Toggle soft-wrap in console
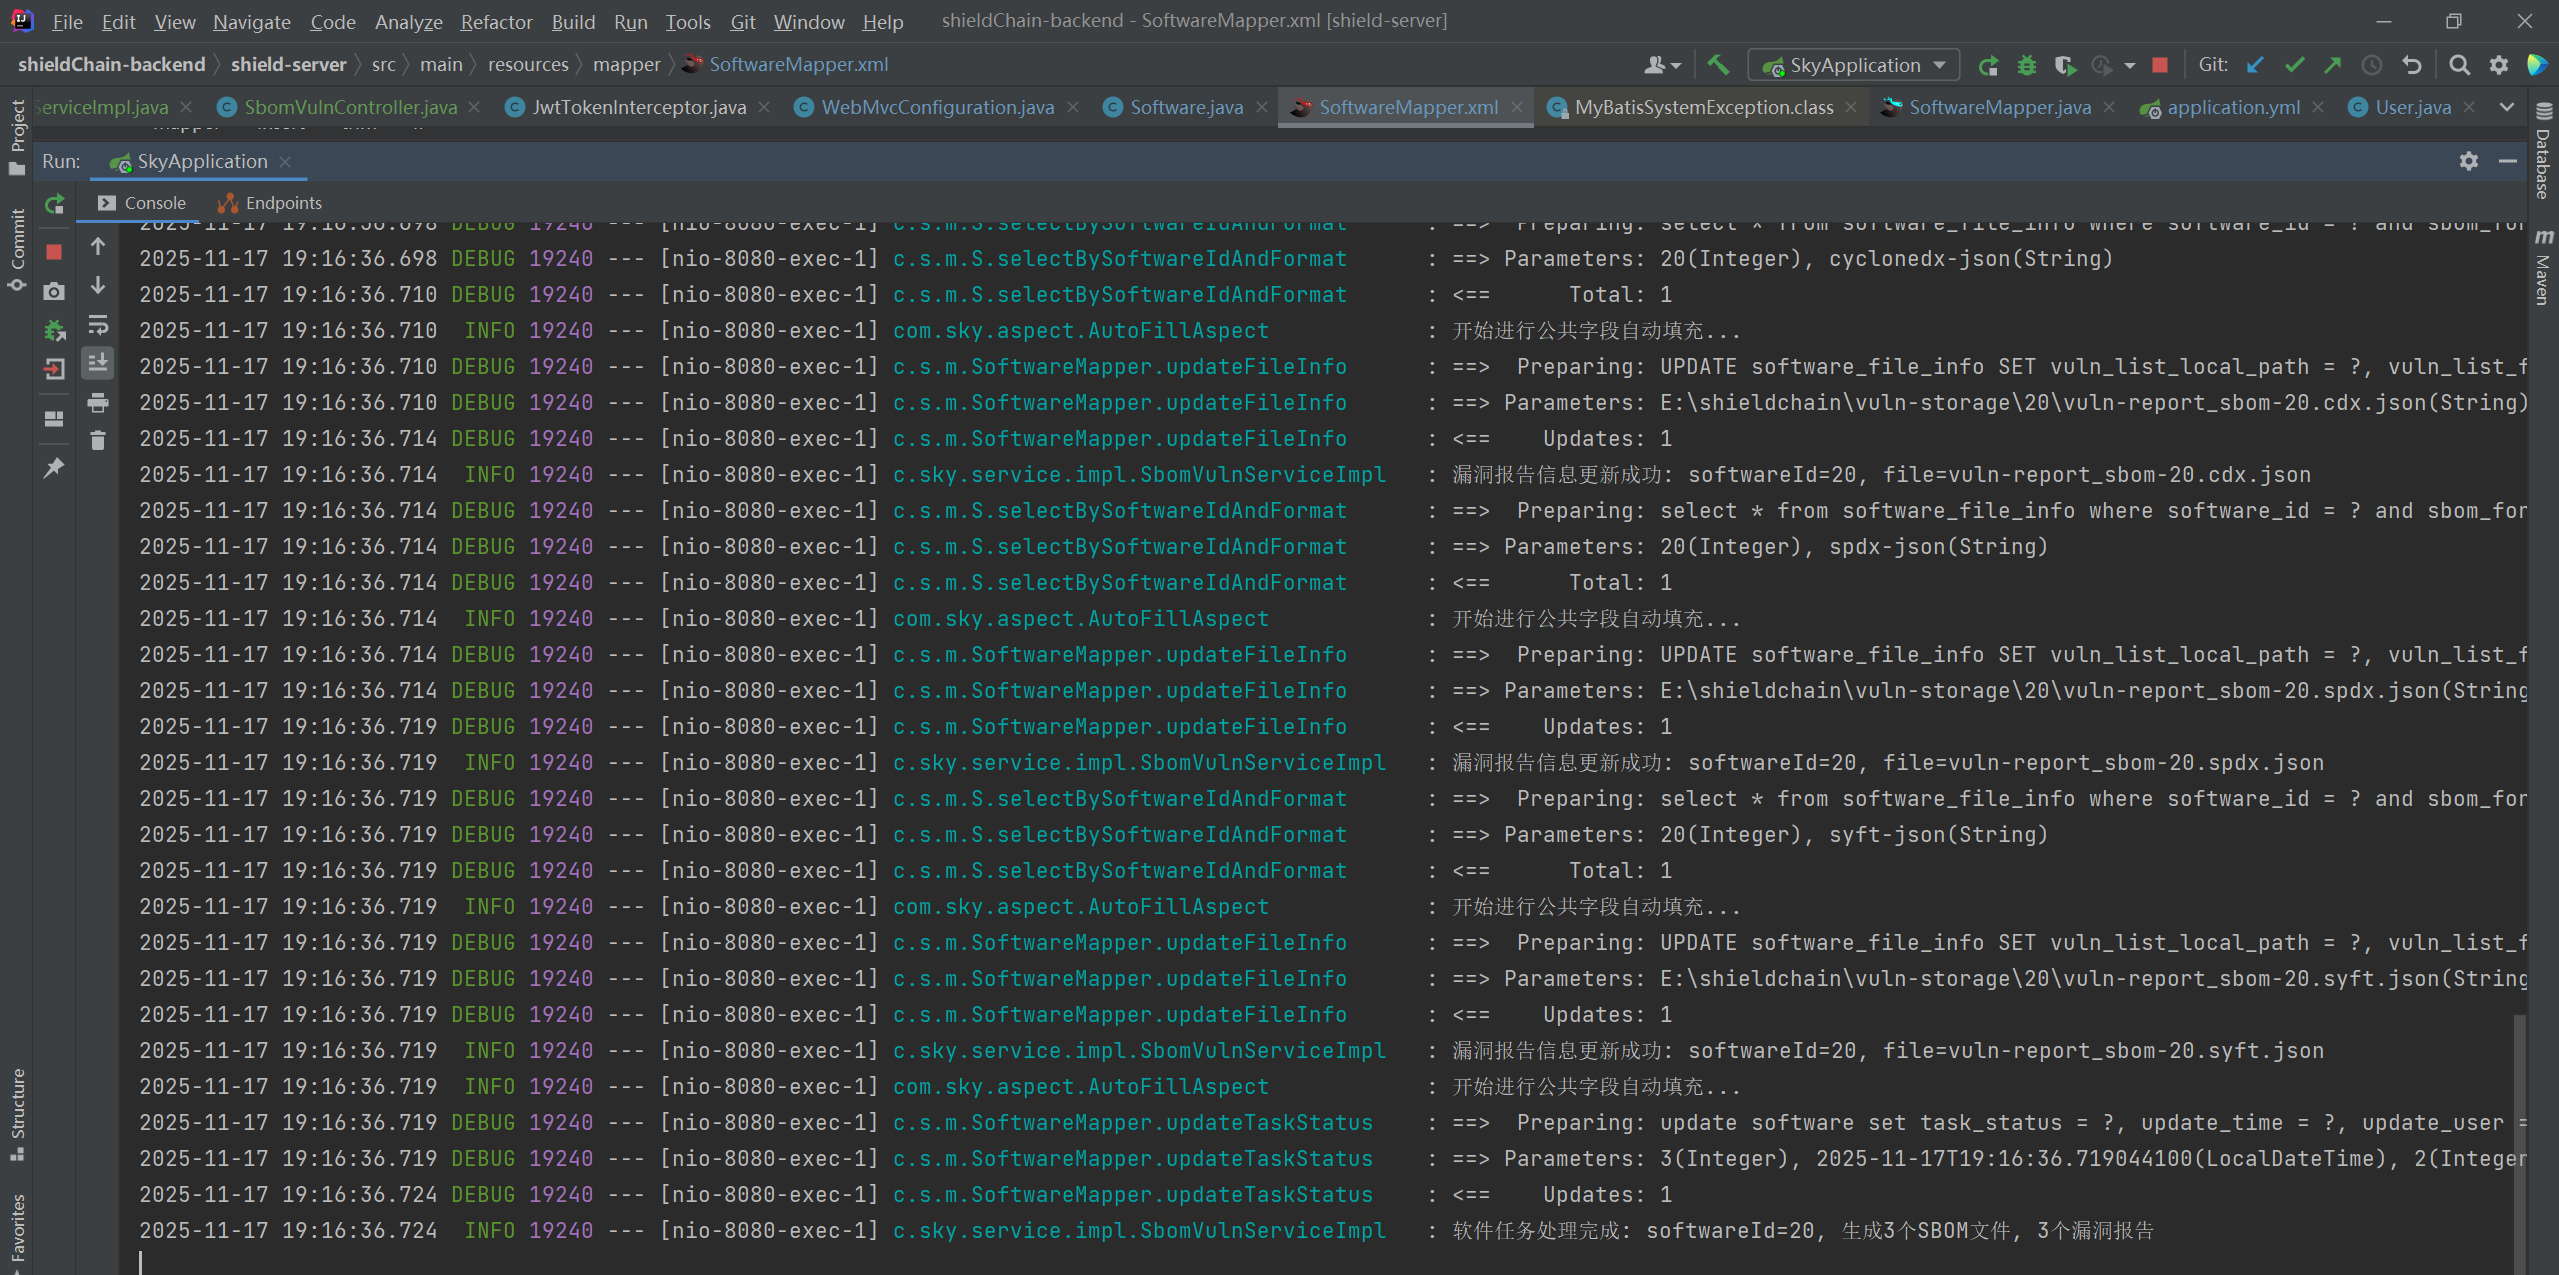The height and width of the screenshot is (1275, 2559). point(98,326)
